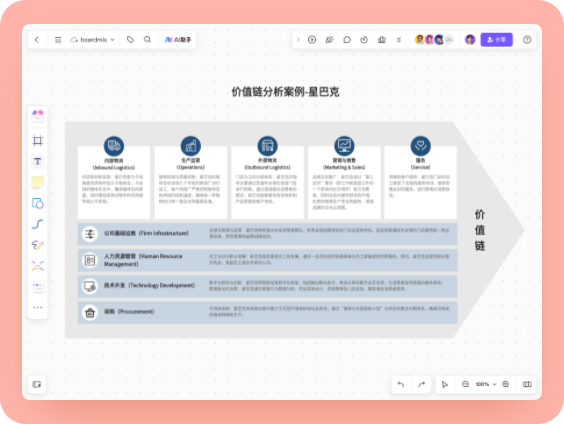This screenshot has height=424, width=564.
Task: Click the Technology Development row icon
Action: click(90, 286)
